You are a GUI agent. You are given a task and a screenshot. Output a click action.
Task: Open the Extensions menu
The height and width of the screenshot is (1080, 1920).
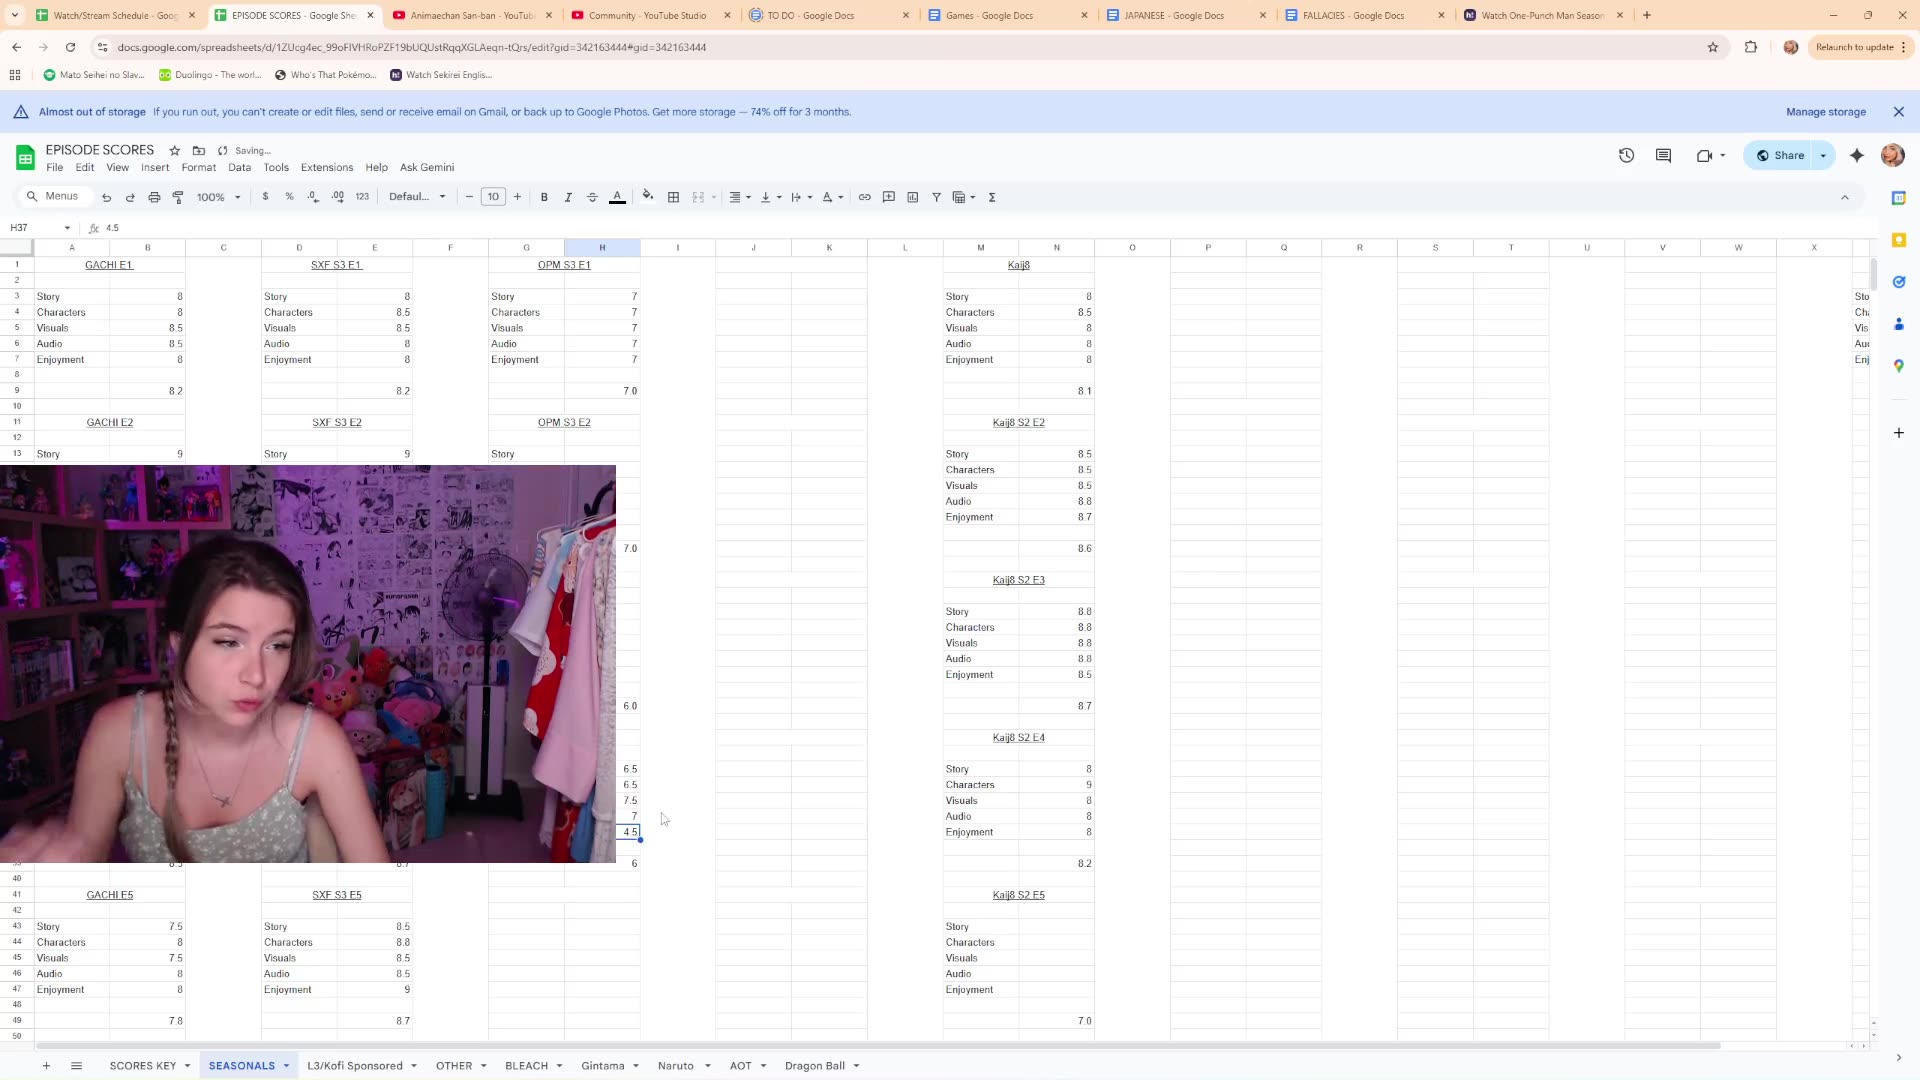point(326,167)
